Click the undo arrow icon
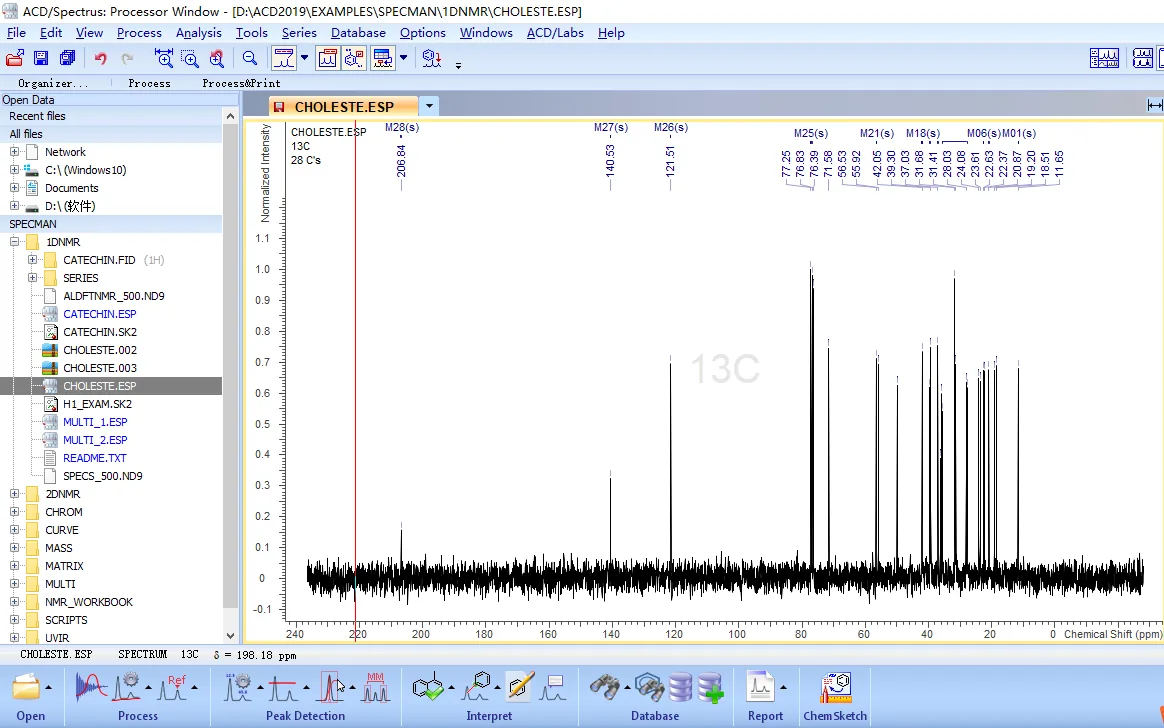1164x728 pixels. [x=100, y=58]
